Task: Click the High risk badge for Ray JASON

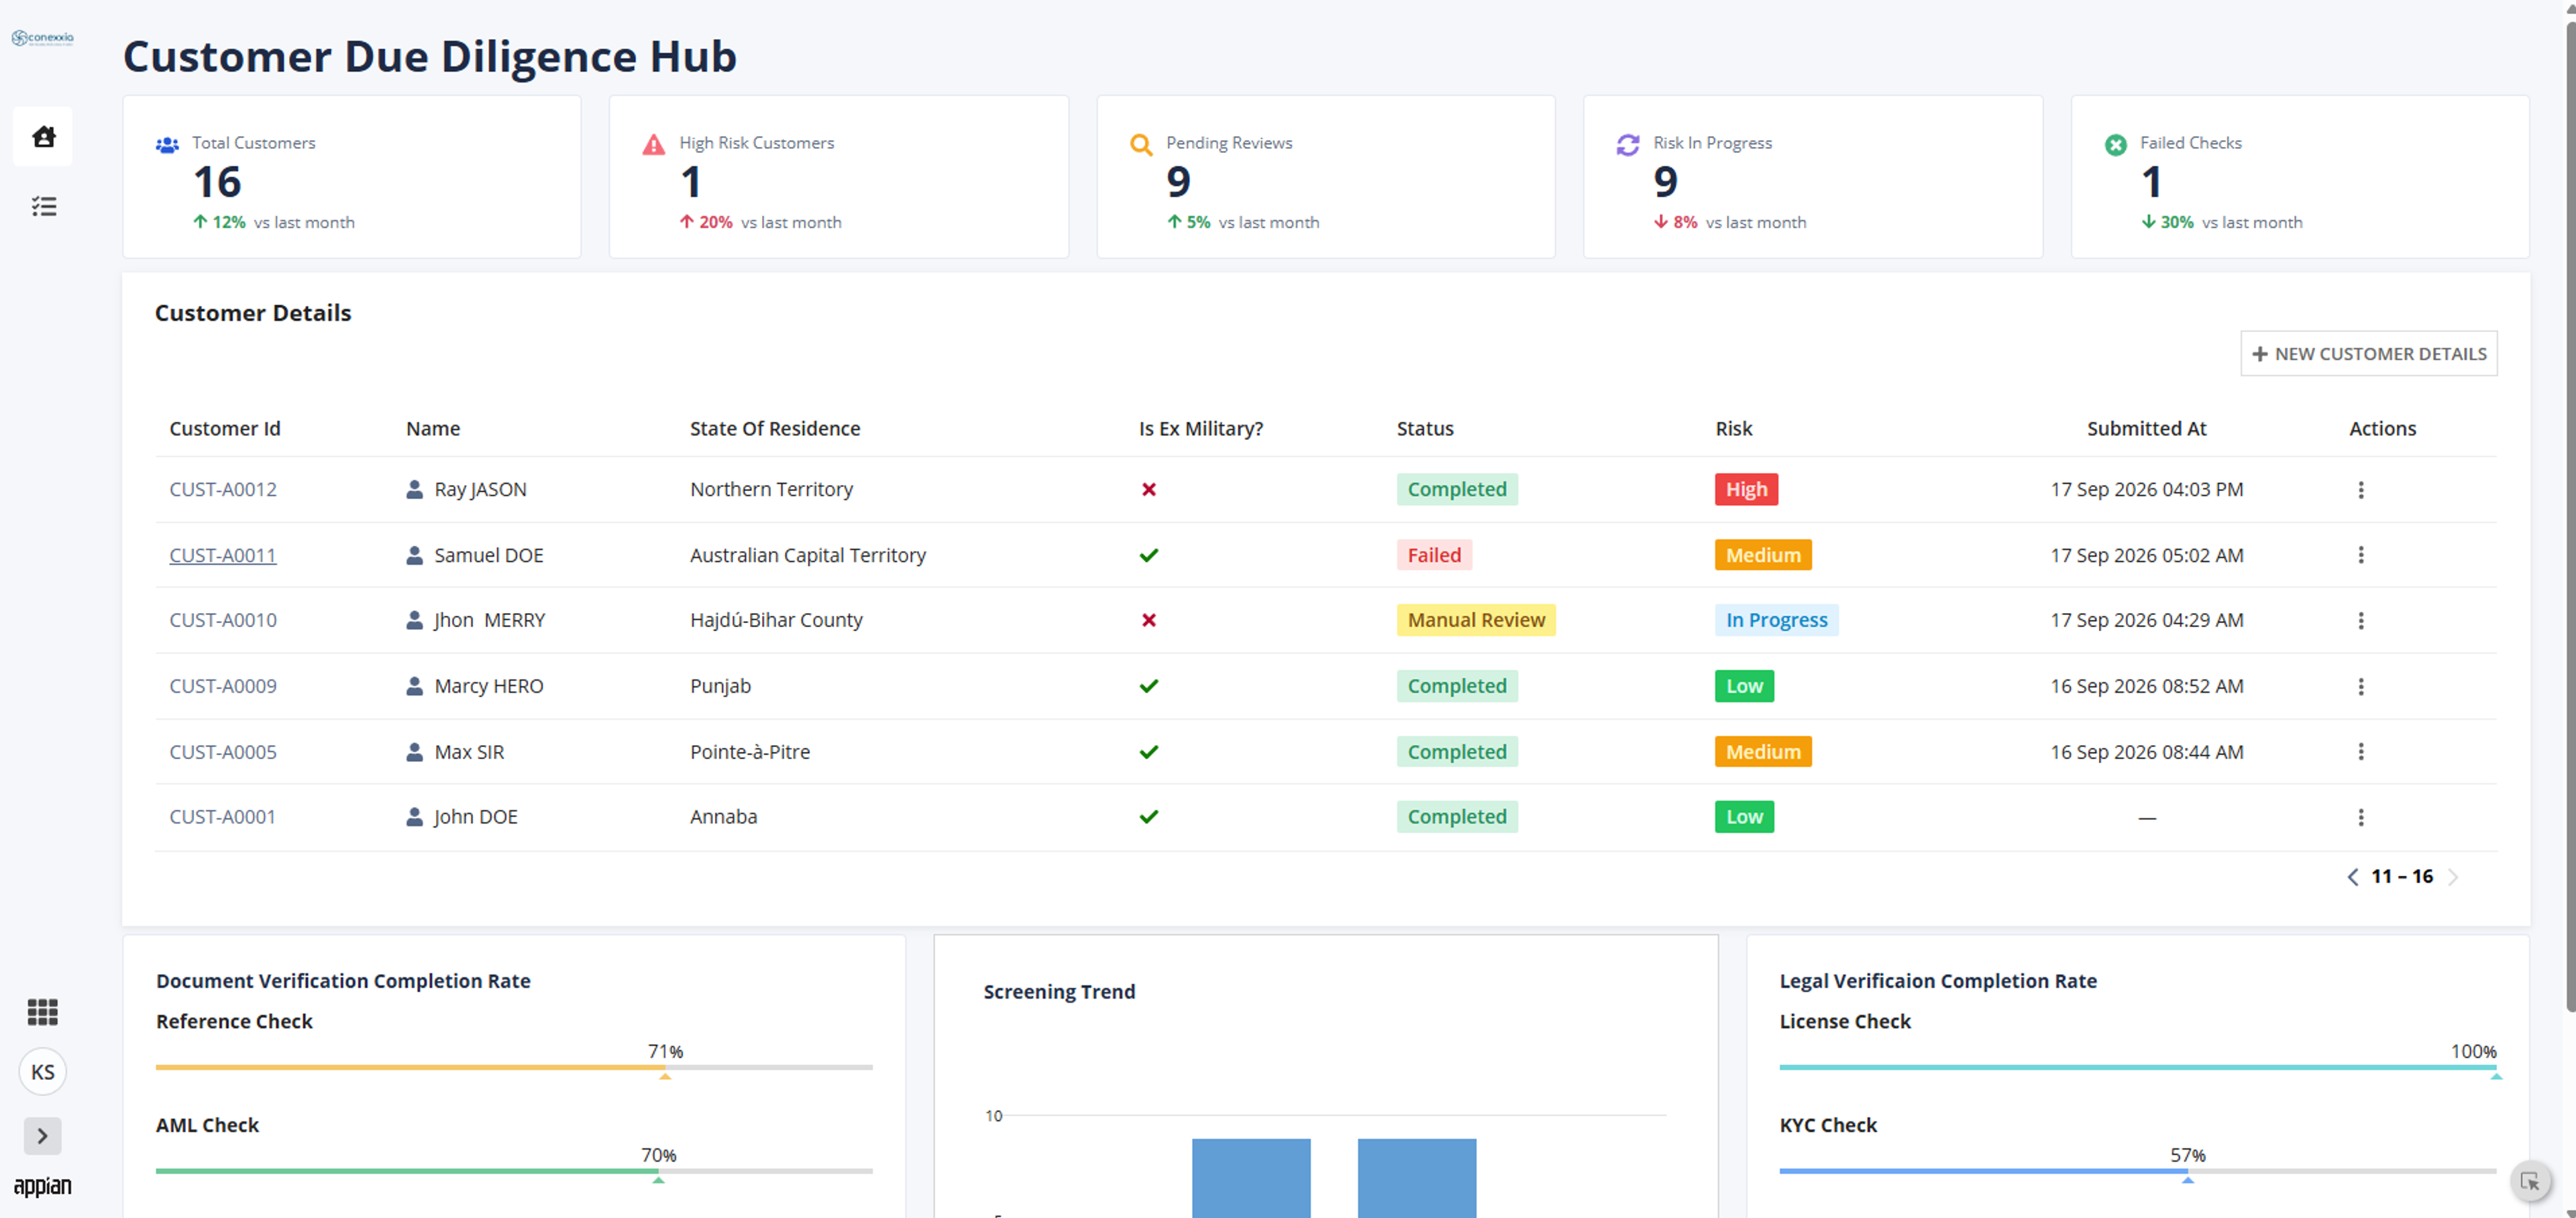Action: pos(1746,489)
